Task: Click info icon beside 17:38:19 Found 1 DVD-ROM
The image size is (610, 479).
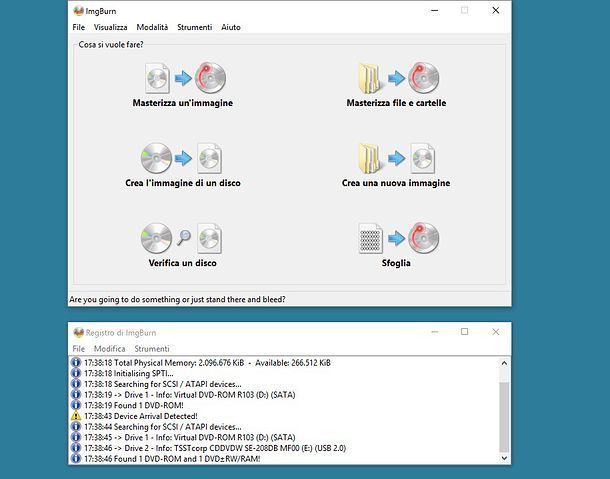Action: pos(76,405)
